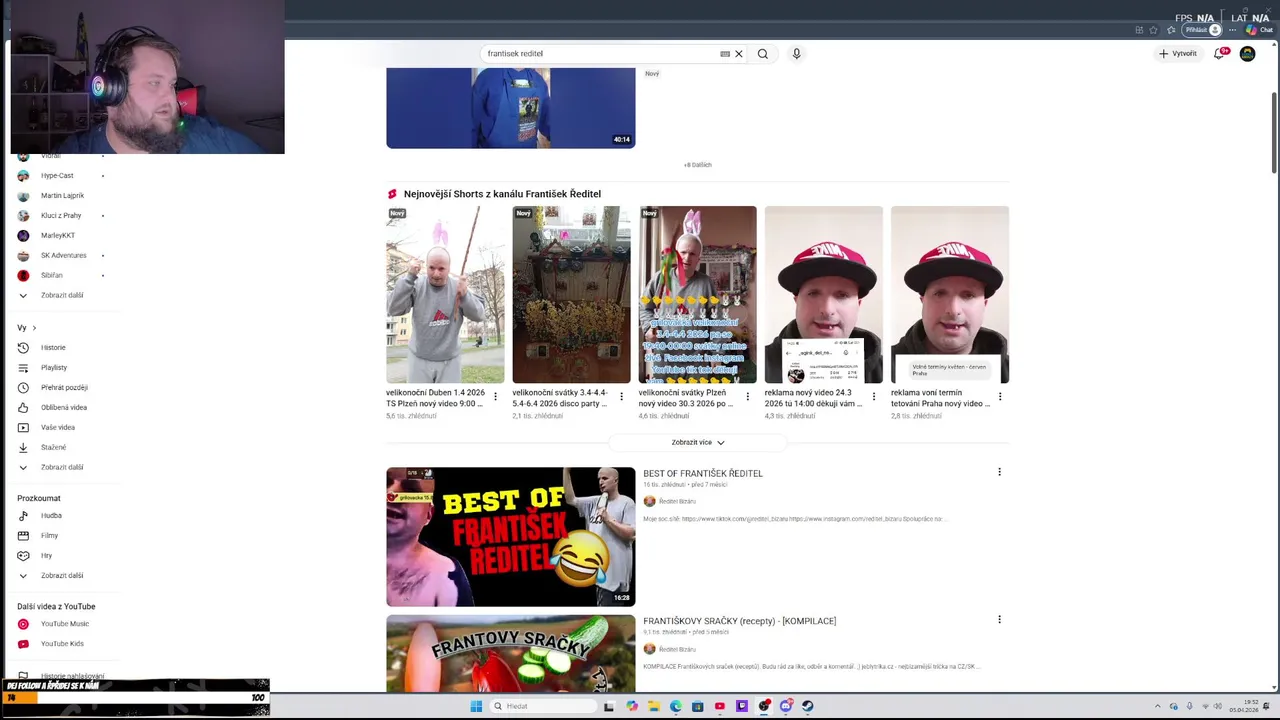
Task: Play the FRANTOVY SRAČKY video thumbnail
Action: (x=511, y=653)
